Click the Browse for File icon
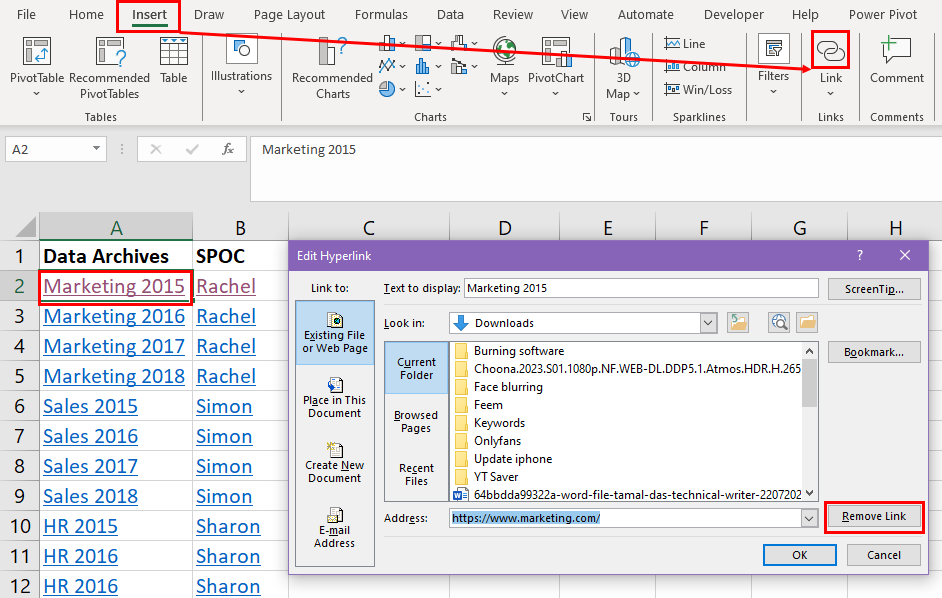Screen dimensions: 942x598 tap(807, 323)
